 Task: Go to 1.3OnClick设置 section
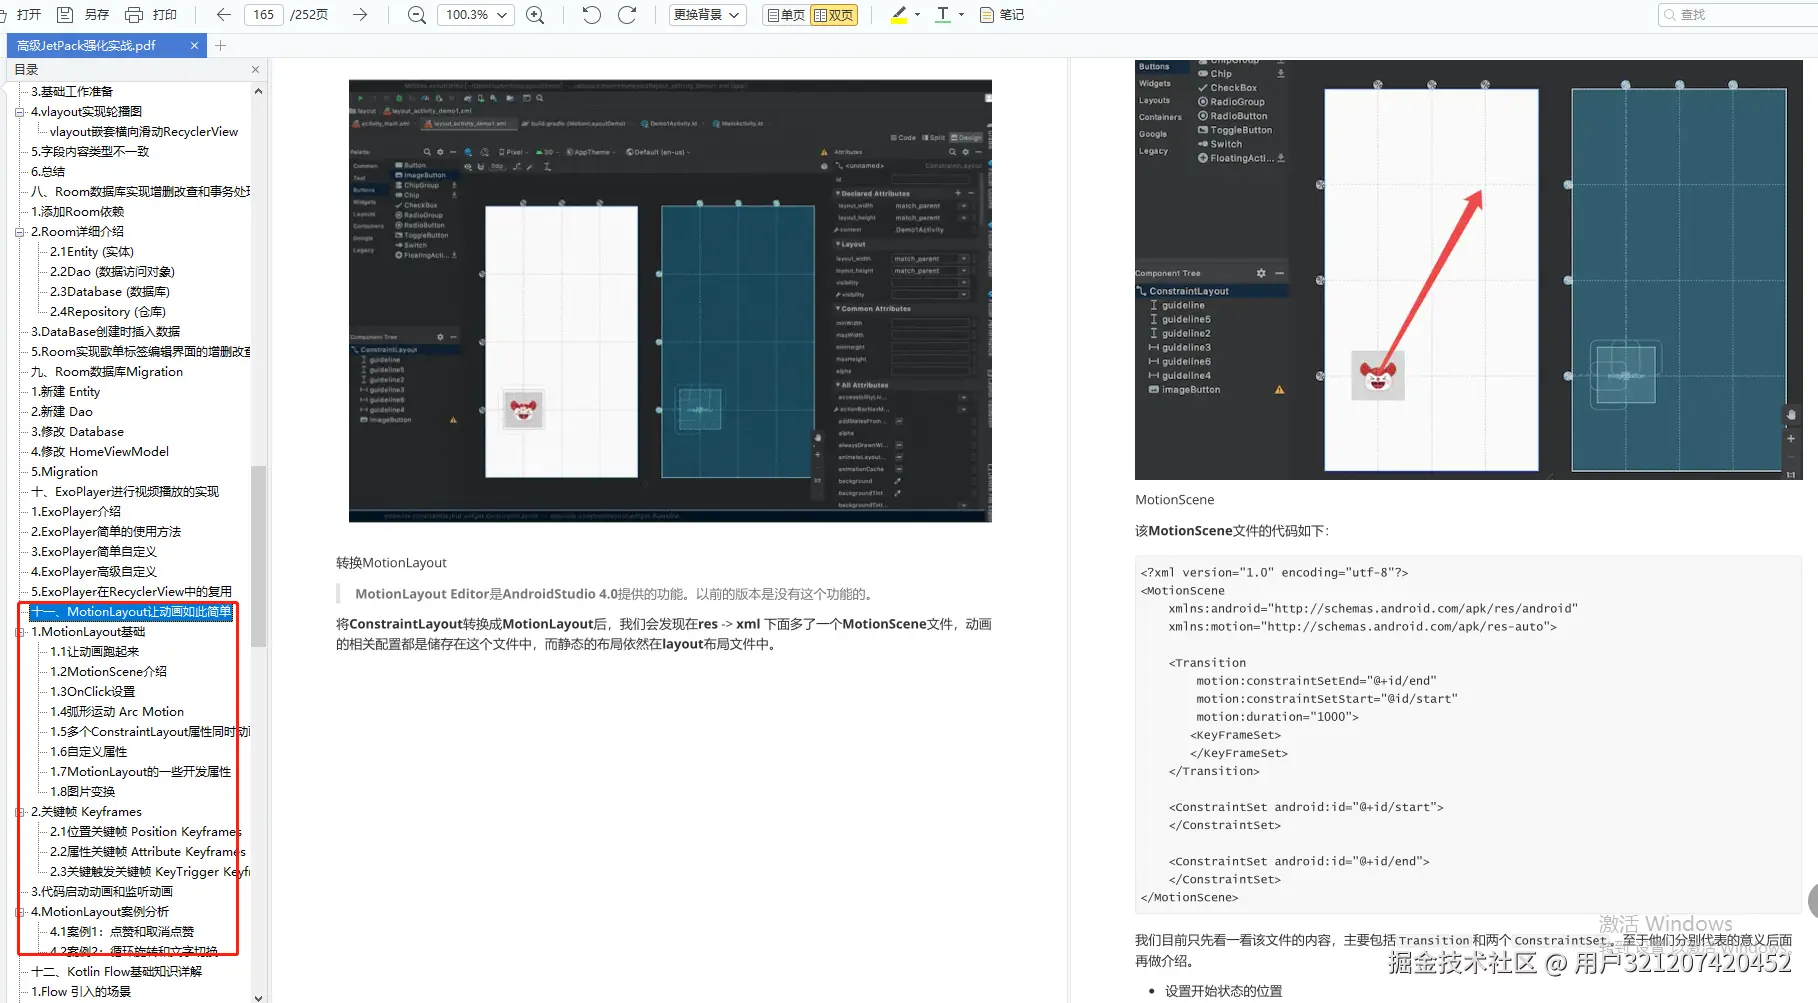click(x=93, y=692)
